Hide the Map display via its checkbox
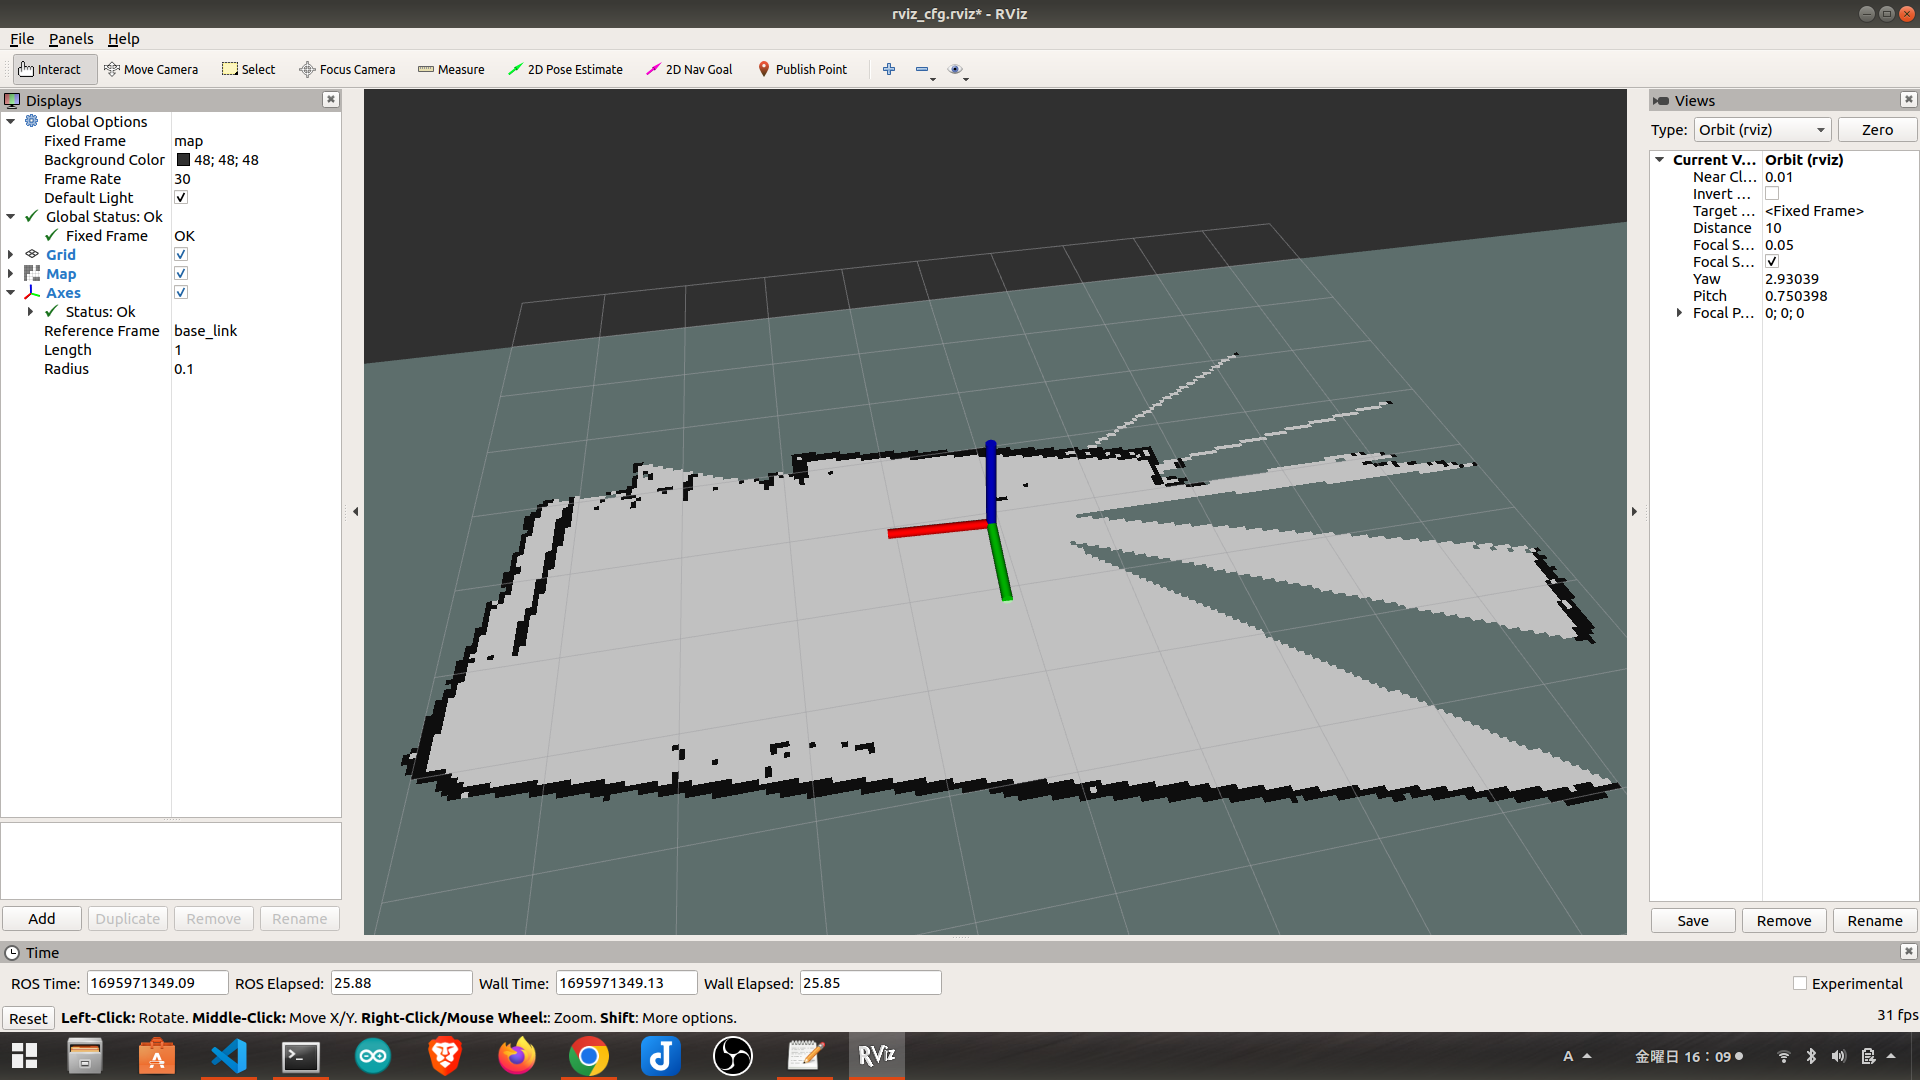This screenshot has height=1080, width=1920. click(181, 273)
